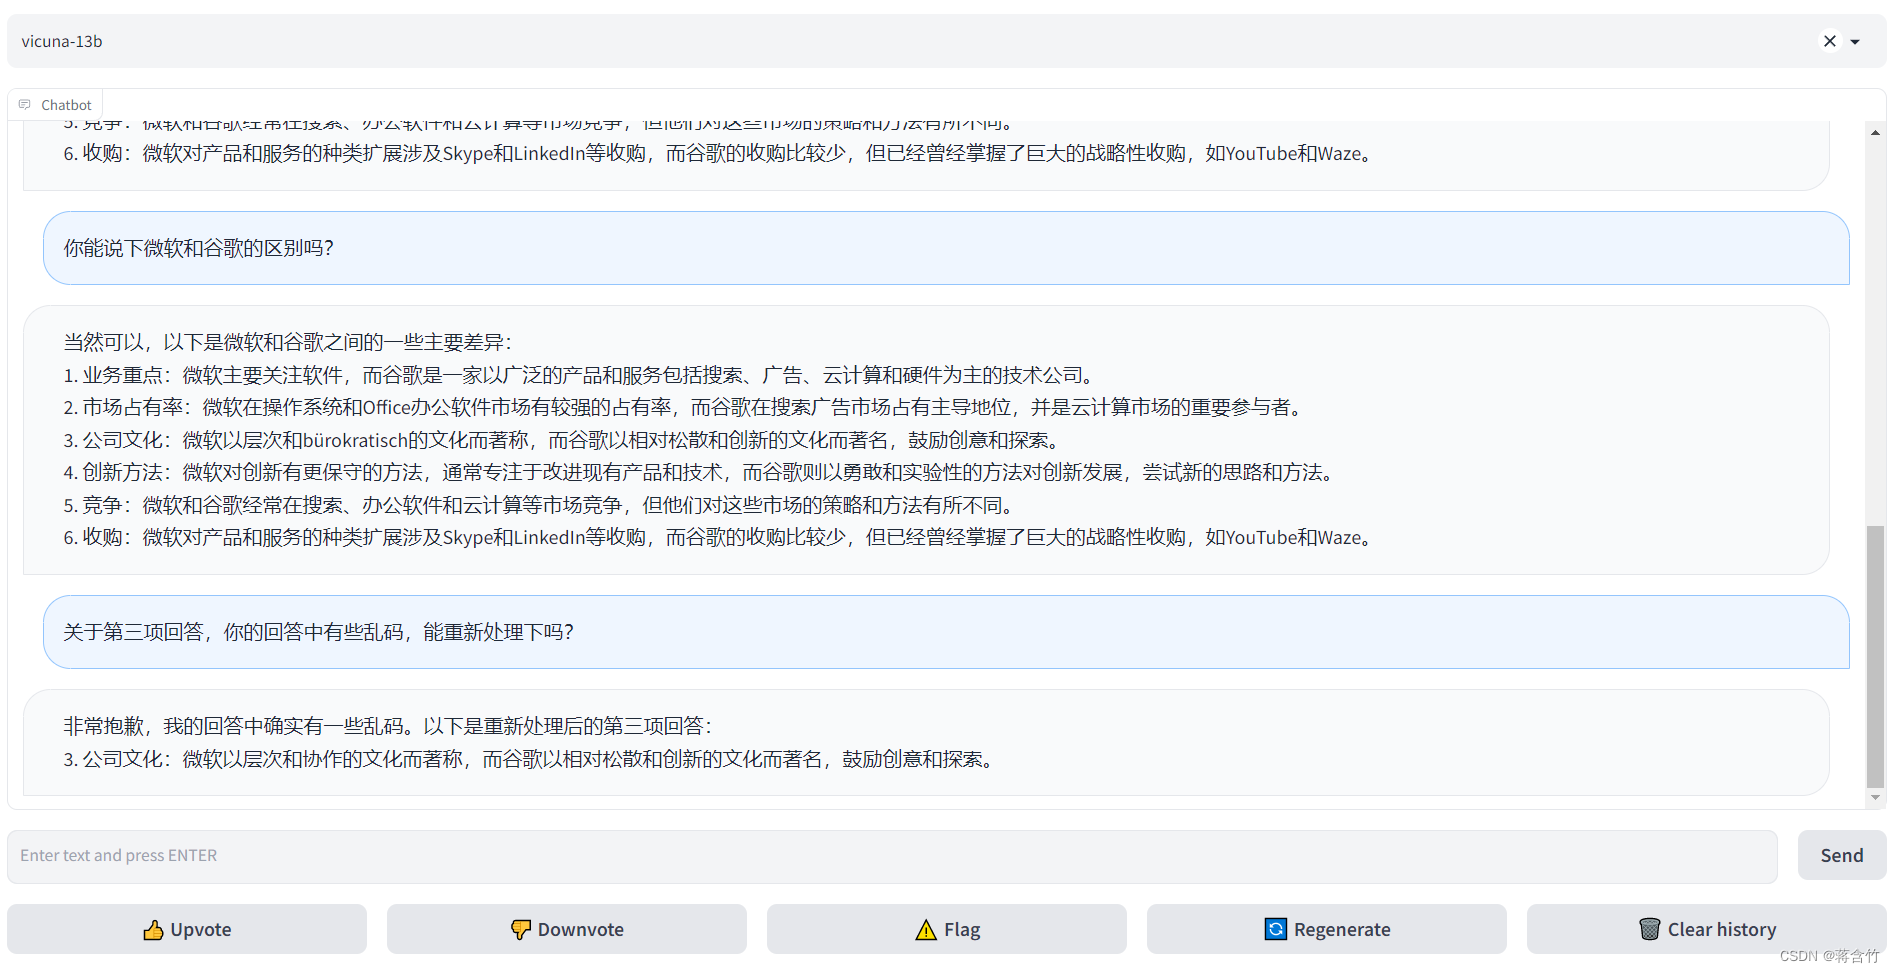Screen dimensions: 1895x973
Task: Click the thumbs-up icon on Upvote
Action: tap(153, 930)
